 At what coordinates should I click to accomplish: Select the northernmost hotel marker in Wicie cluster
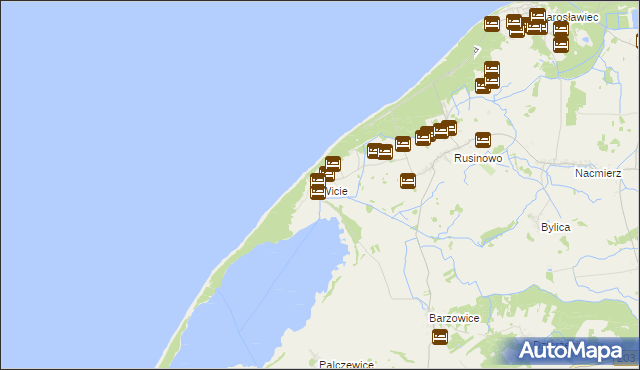coord(333,164)
